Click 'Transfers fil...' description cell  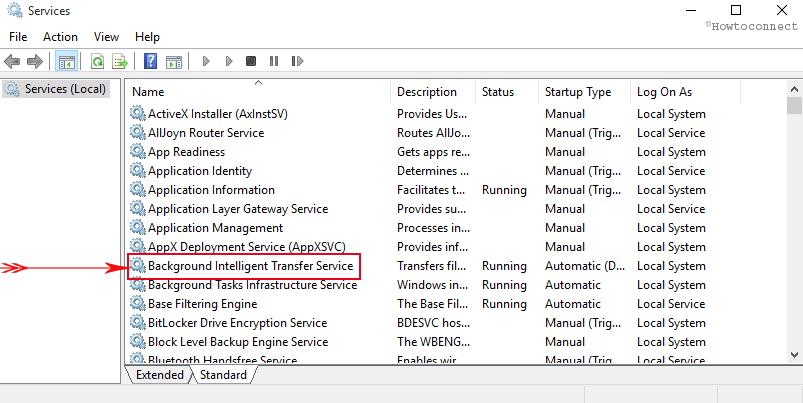(x=431, y=266)
